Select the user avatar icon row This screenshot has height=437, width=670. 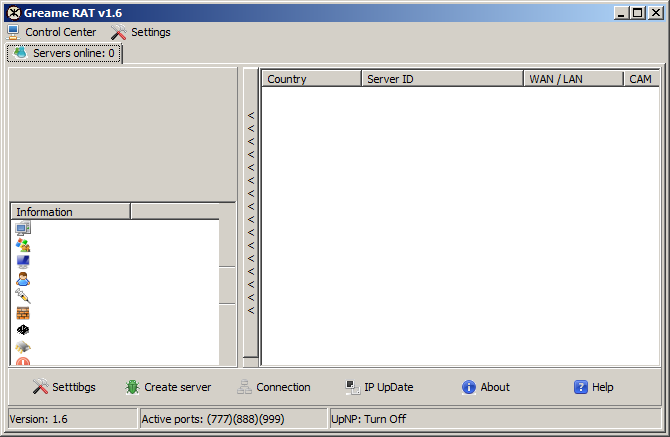[23, 279]
